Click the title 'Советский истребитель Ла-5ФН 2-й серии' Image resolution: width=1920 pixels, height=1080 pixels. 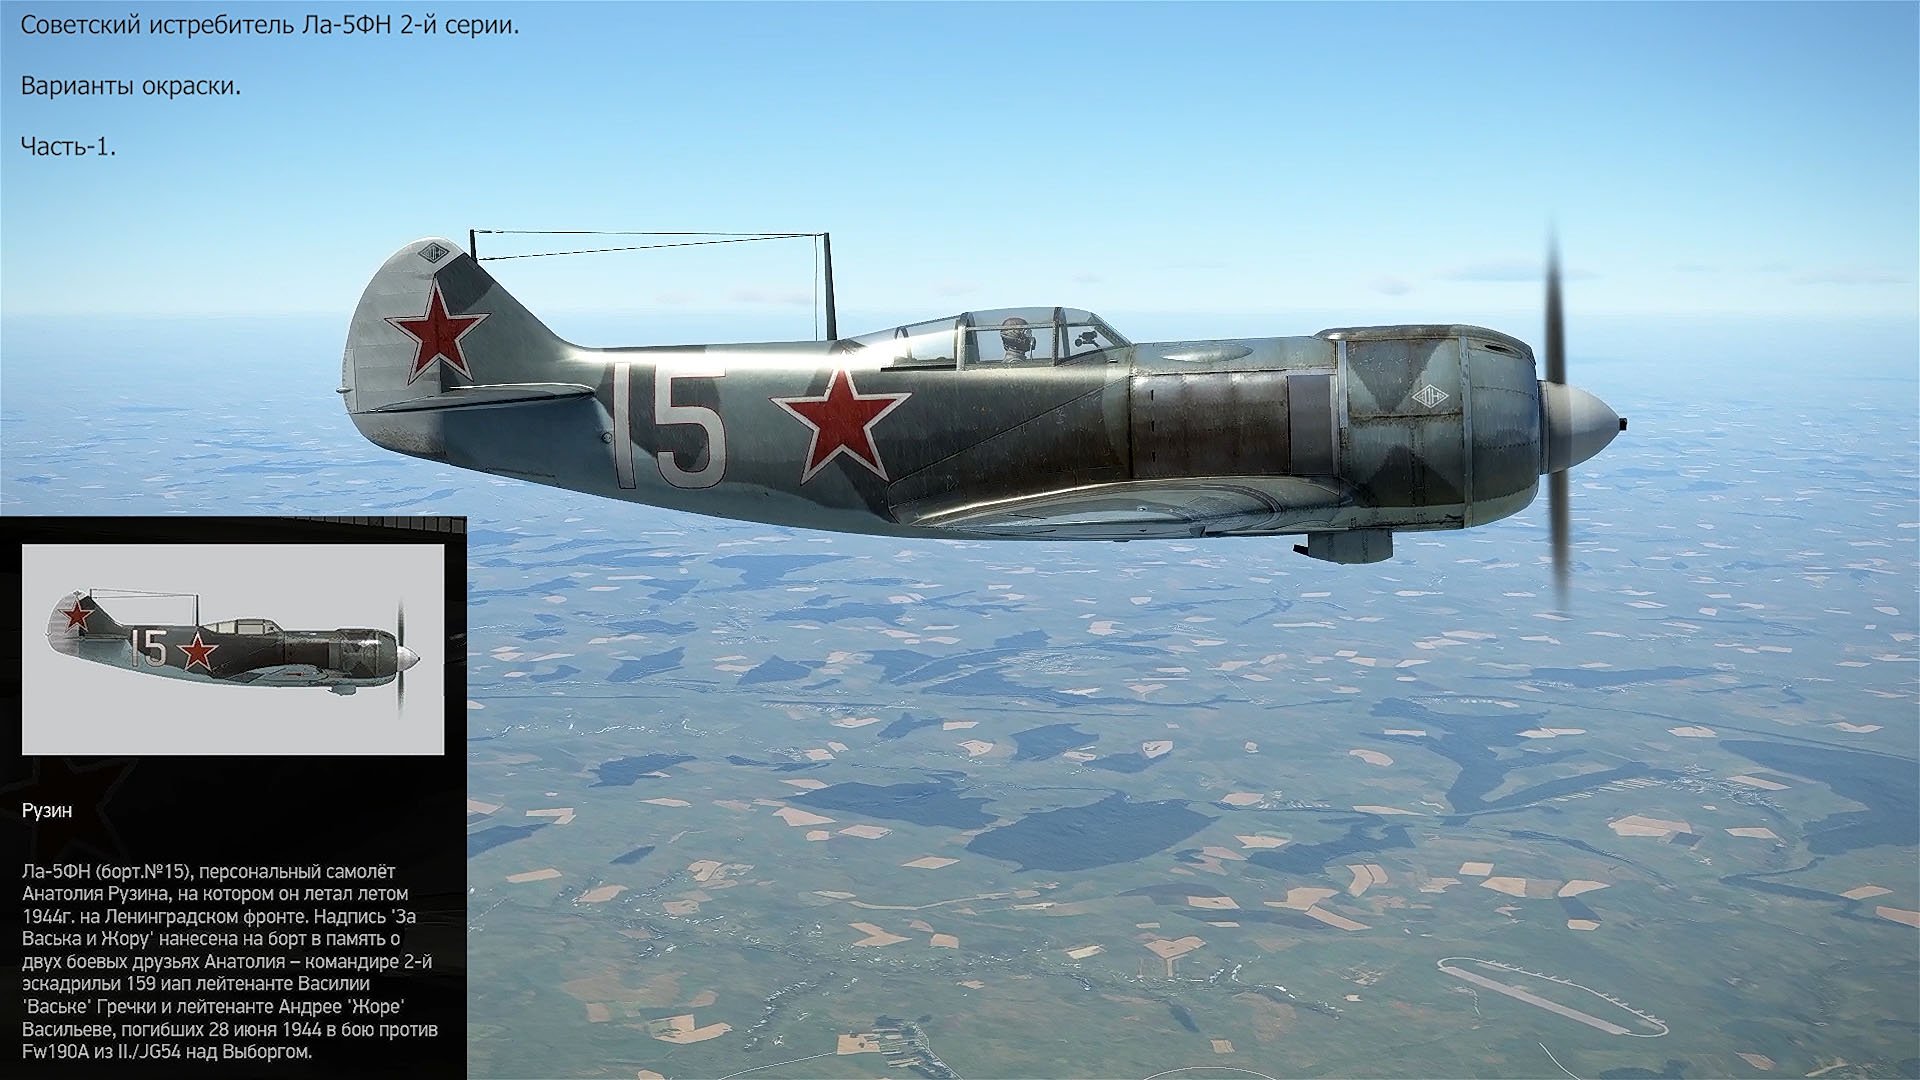[x=270, y=26]
